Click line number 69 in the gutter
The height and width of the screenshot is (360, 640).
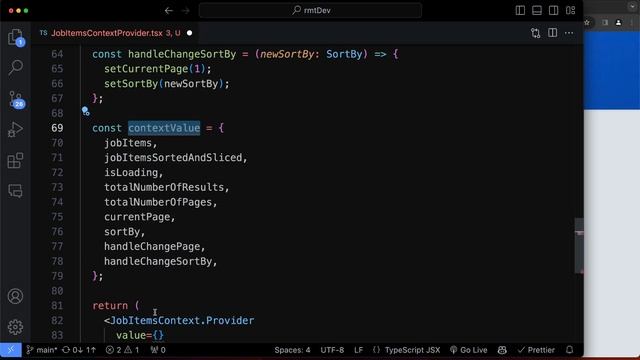click(57, 128)
